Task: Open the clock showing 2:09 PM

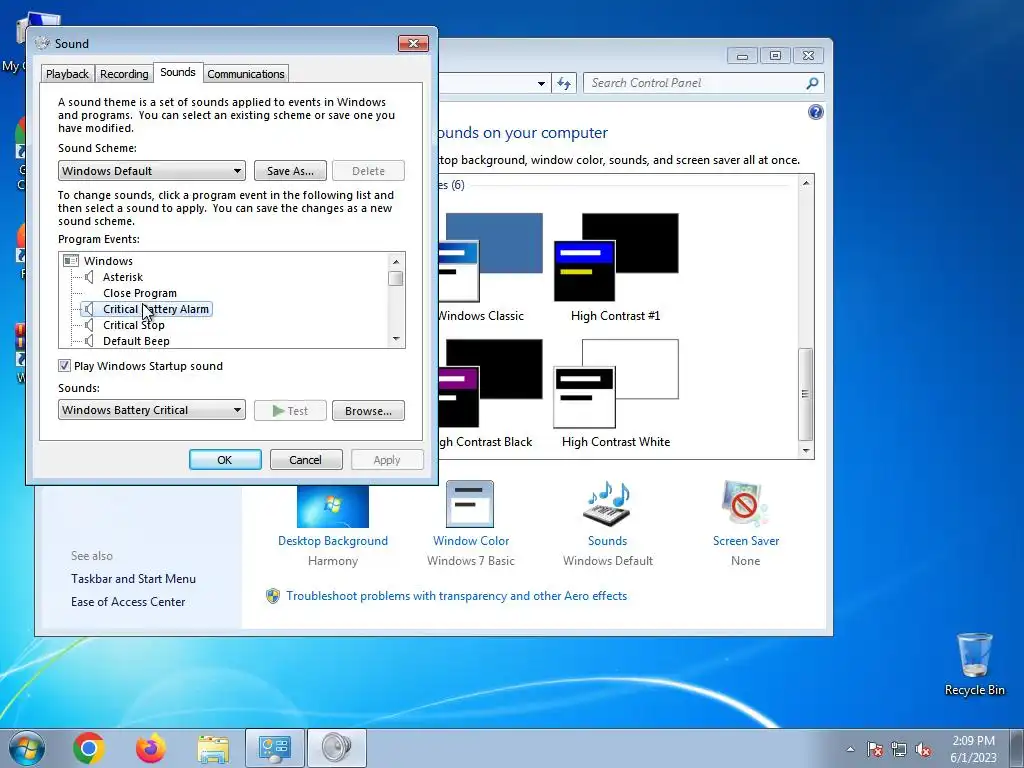Action: [973, 749]
